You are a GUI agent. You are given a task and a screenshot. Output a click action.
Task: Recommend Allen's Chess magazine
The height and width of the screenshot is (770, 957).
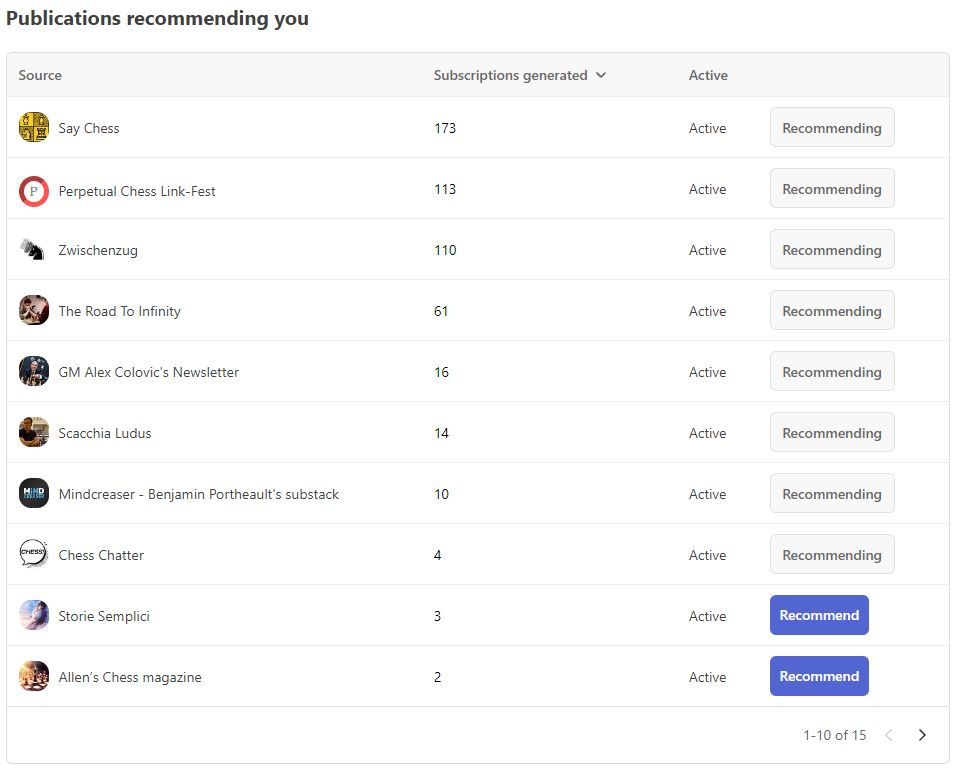coord(819,676)
